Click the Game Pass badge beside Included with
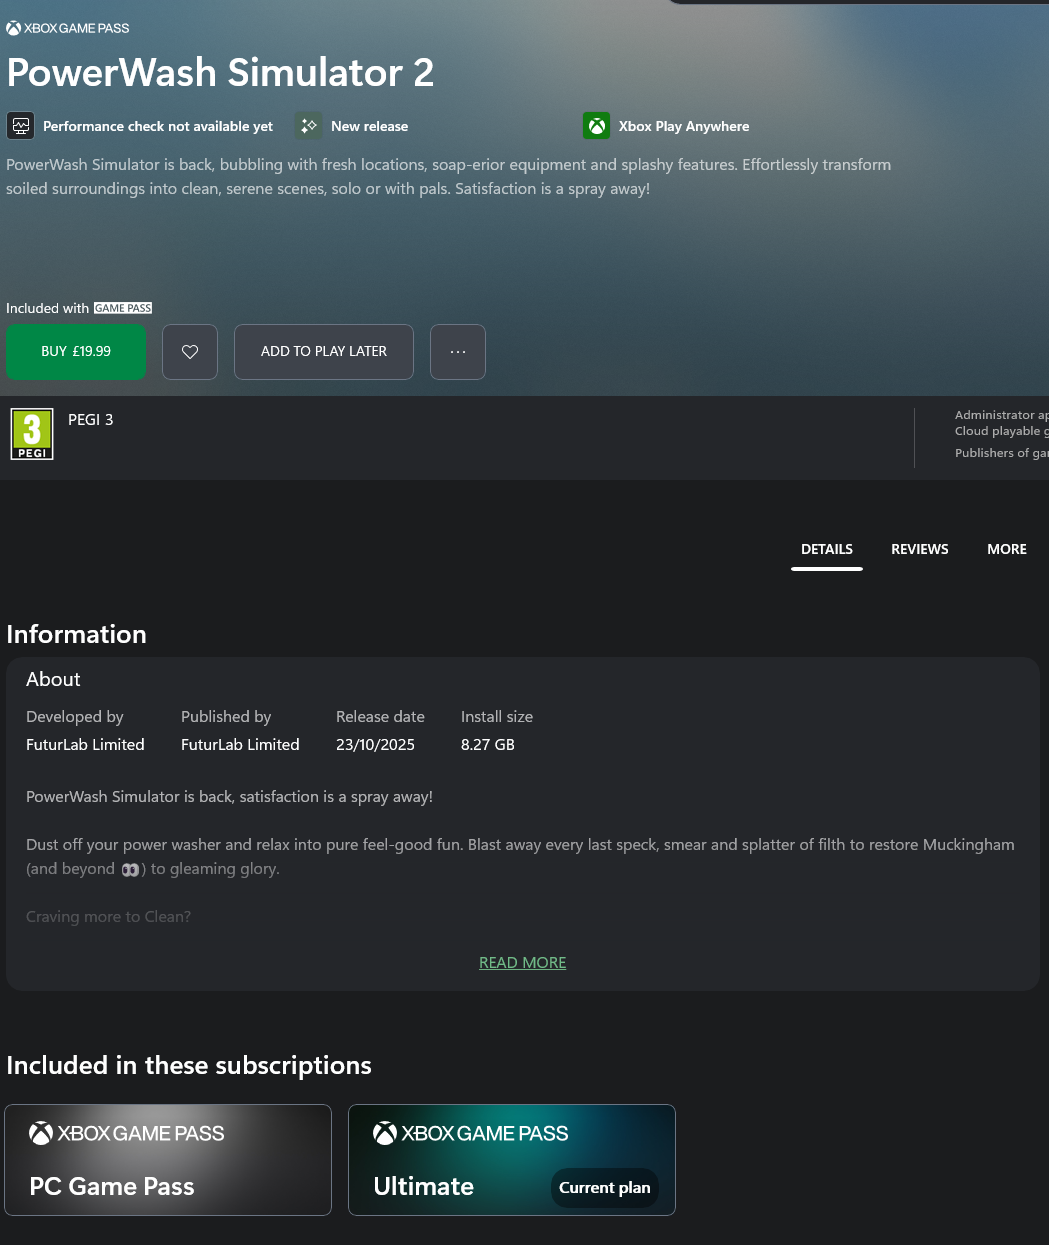The image size is (1049, 1245). pos(123,308)
